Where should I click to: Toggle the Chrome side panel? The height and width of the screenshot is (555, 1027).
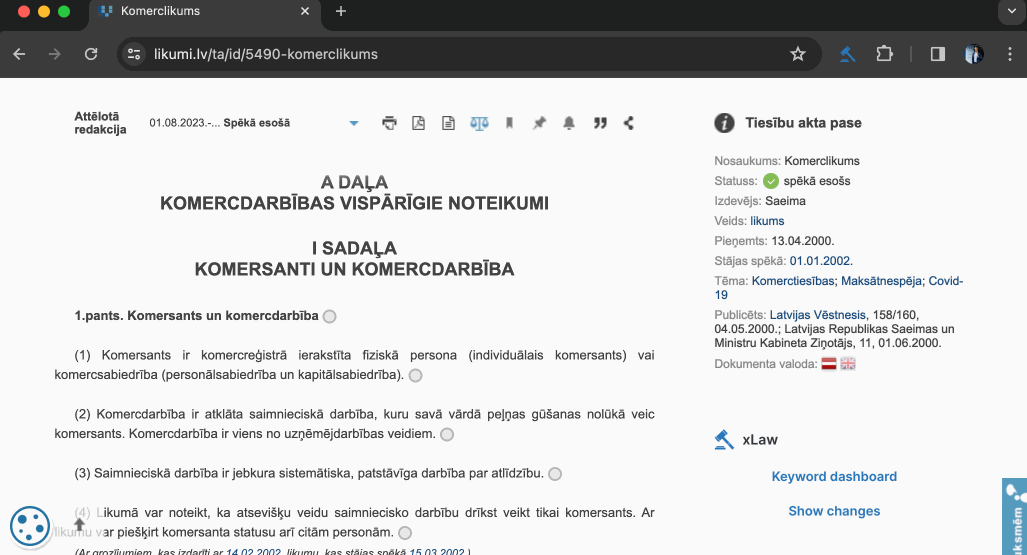938,54
